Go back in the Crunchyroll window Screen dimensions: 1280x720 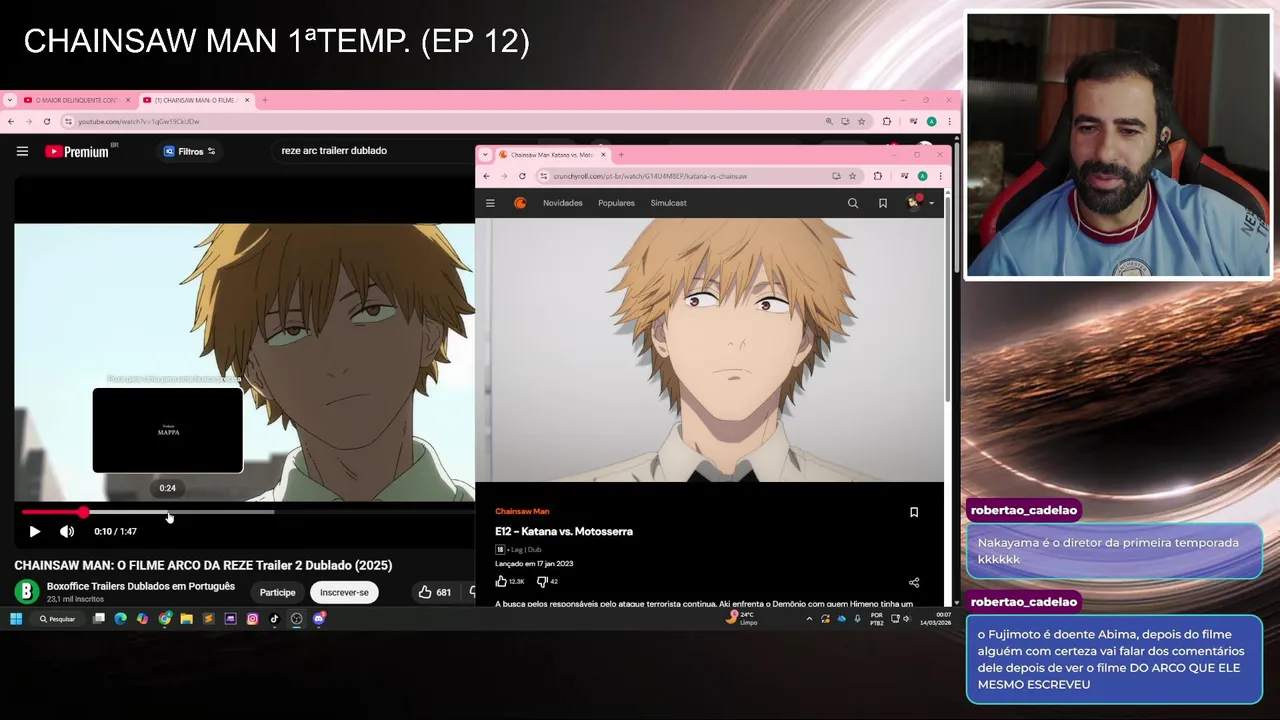point(487,176)
